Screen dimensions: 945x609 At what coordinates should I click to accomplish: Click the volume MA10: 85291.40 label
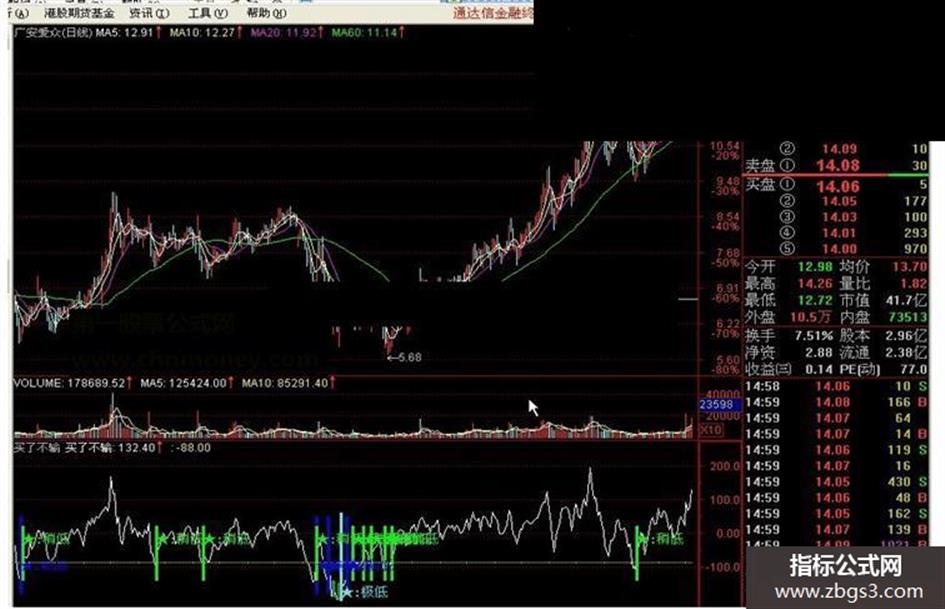pyautogui.click(x=284, y=383)
